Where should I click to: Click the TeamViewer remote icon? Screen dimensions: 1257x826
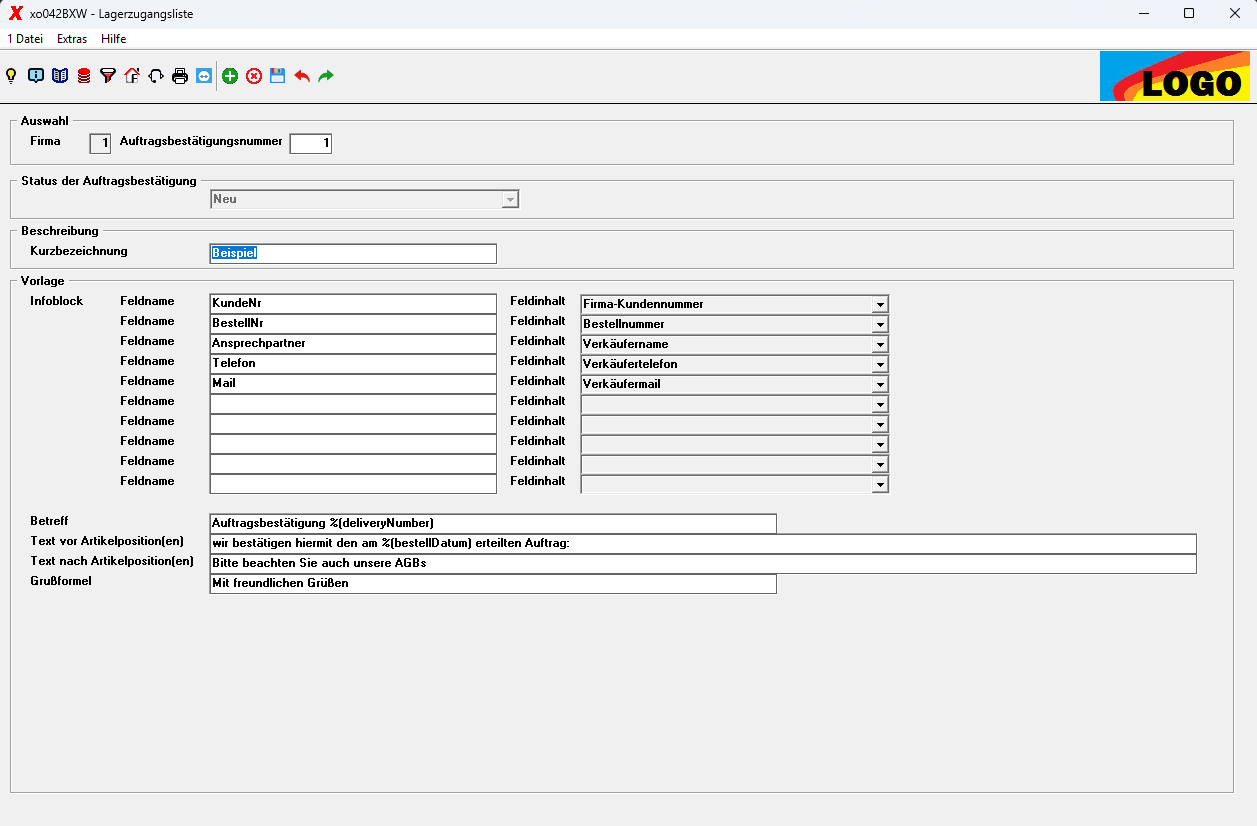coord(204,76)
